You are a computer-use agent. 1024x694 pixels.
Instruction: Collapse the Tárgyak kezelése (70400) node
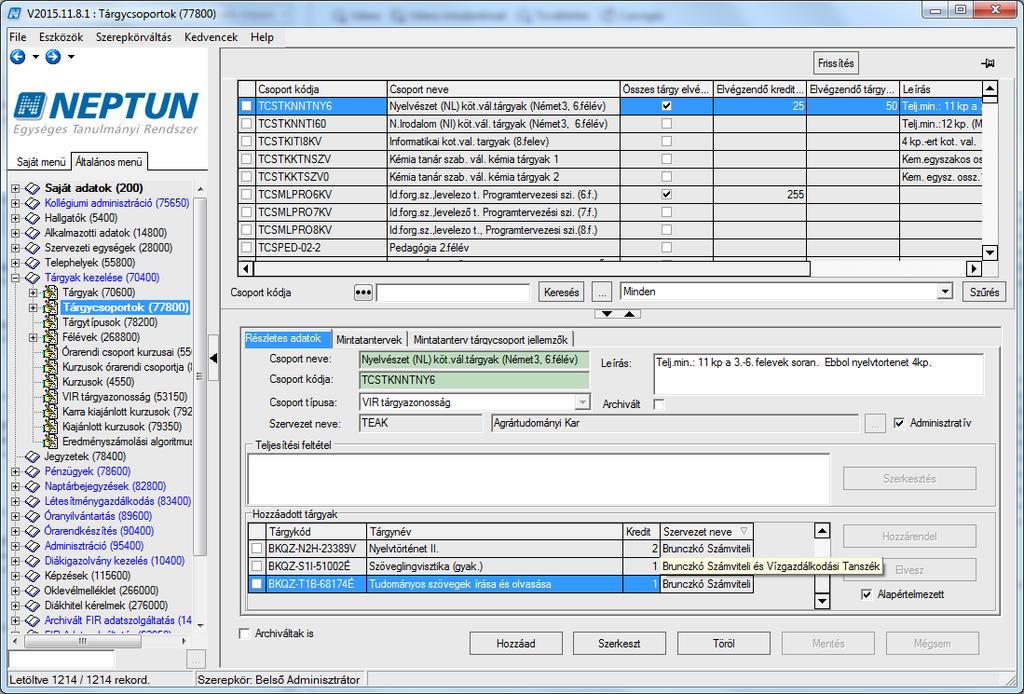pos(15,278)
